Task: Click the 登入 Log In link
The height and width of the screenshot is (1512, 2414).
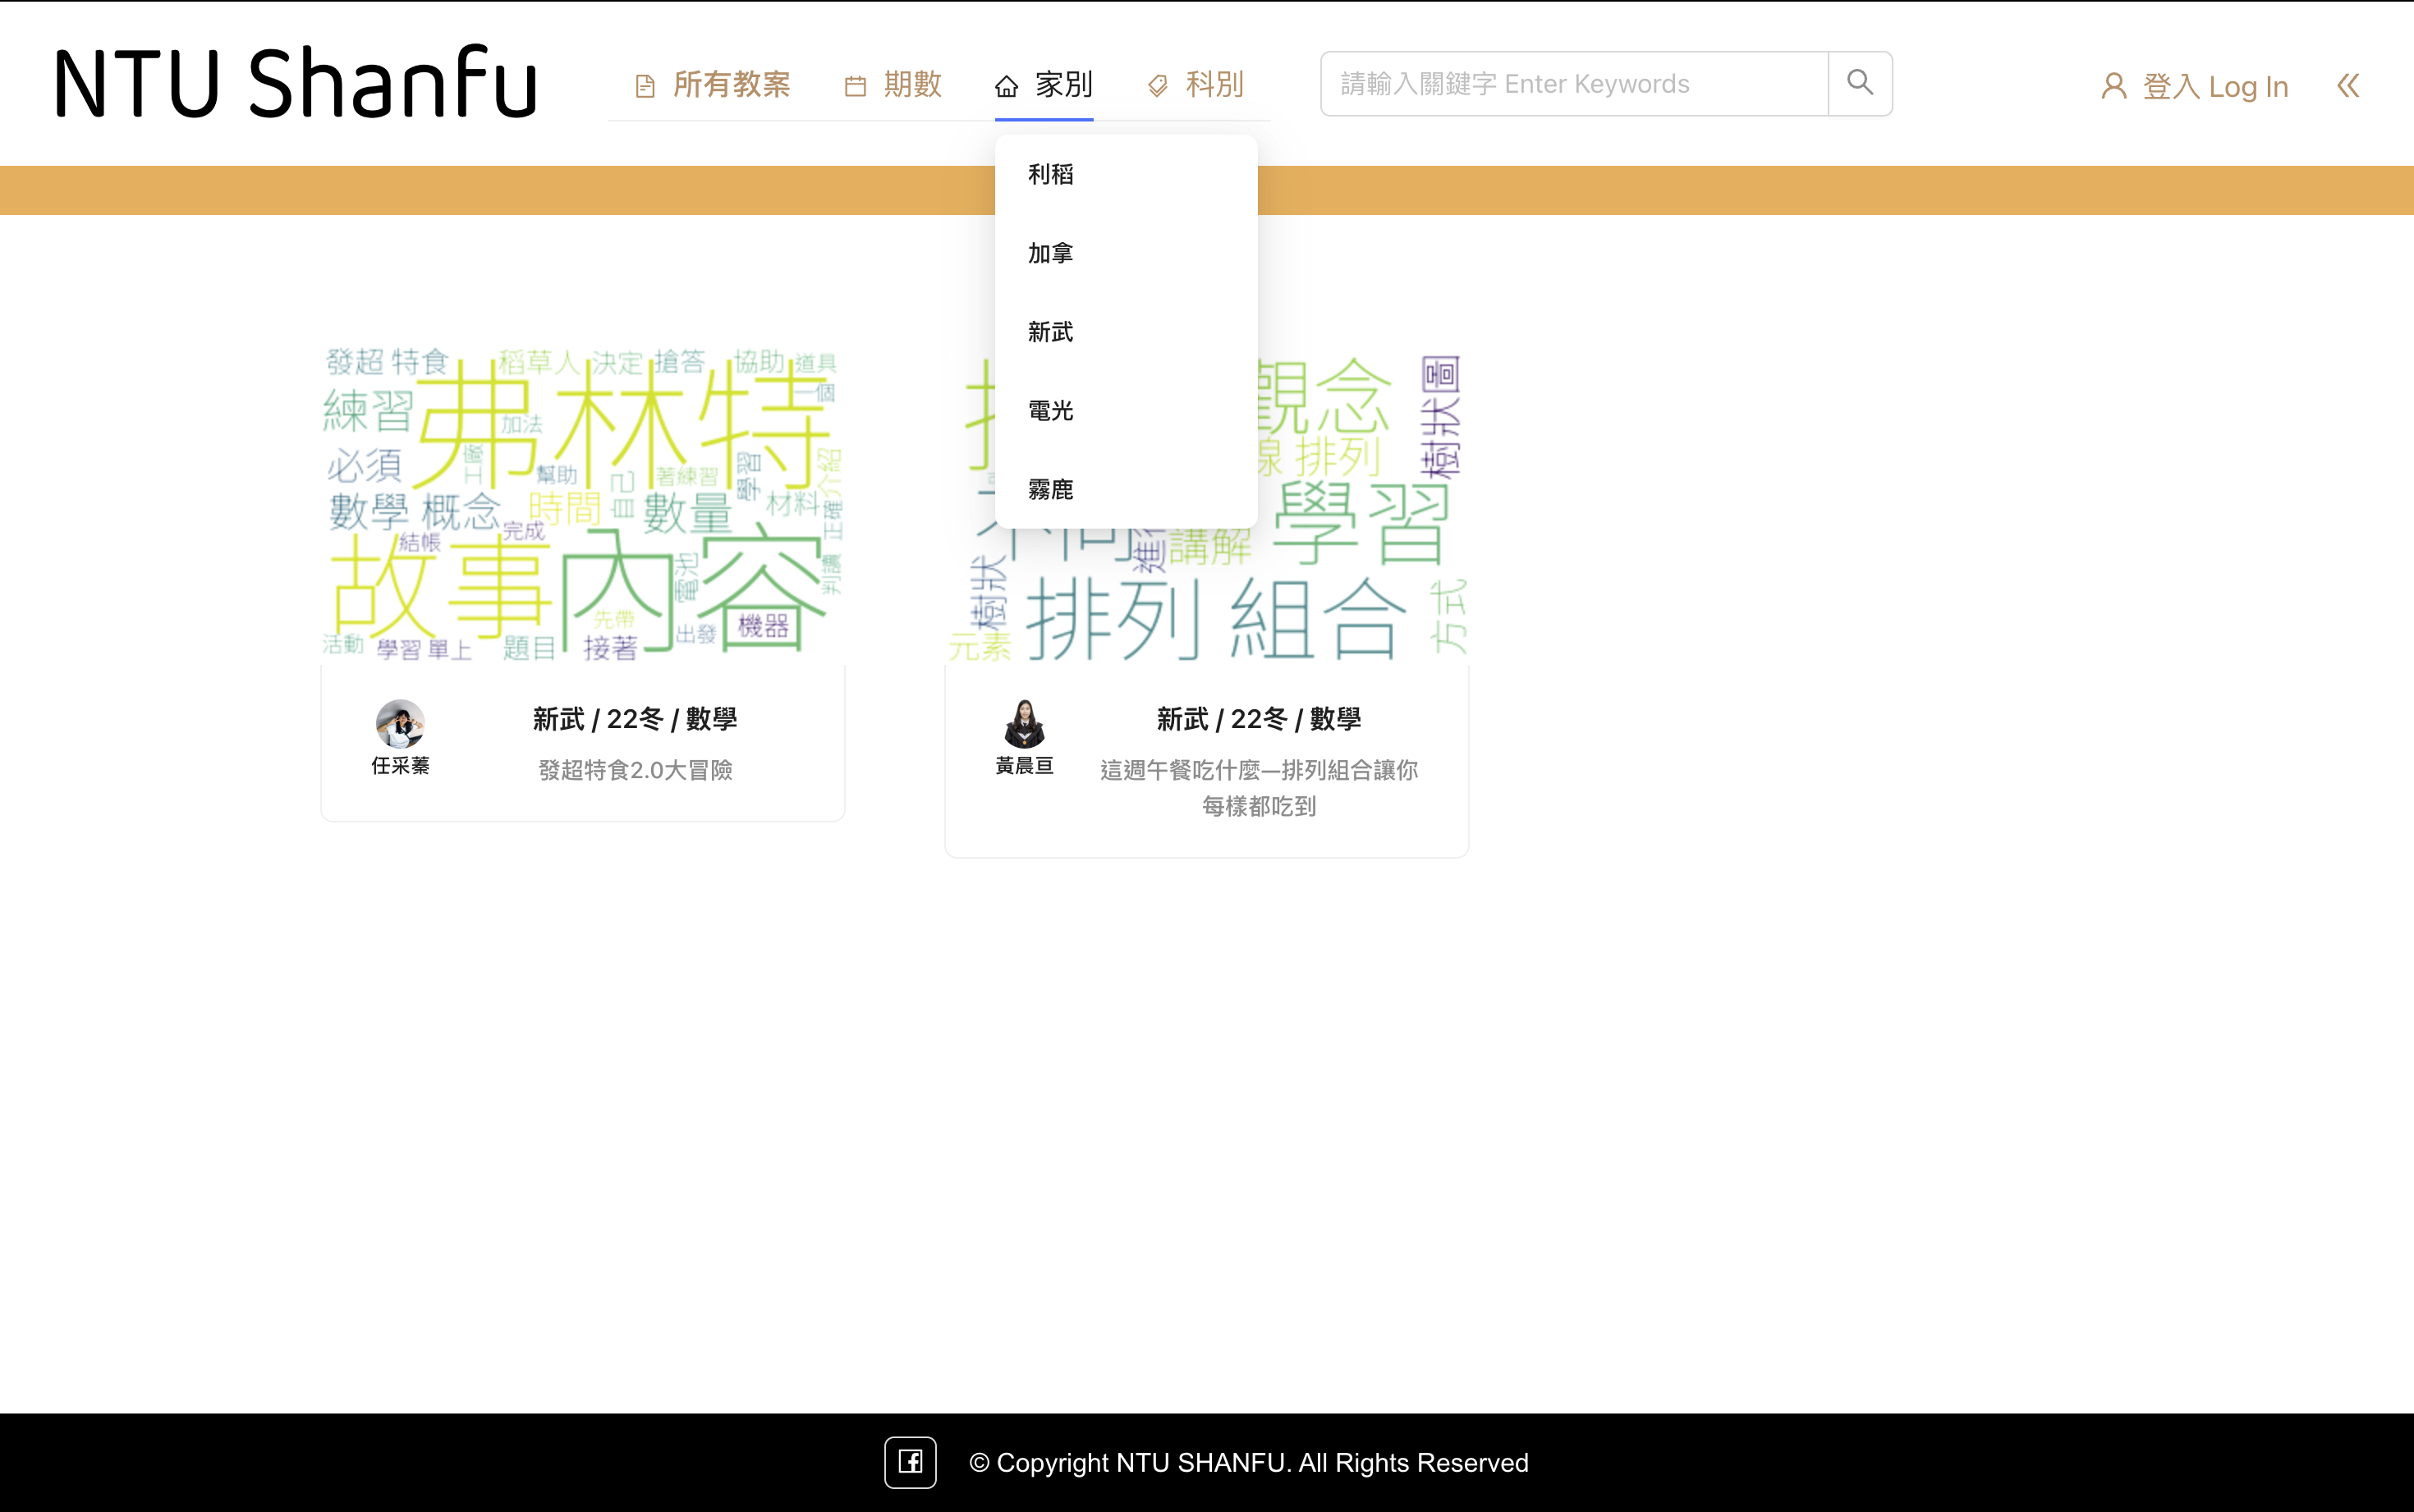Action: coord(2214,86)
